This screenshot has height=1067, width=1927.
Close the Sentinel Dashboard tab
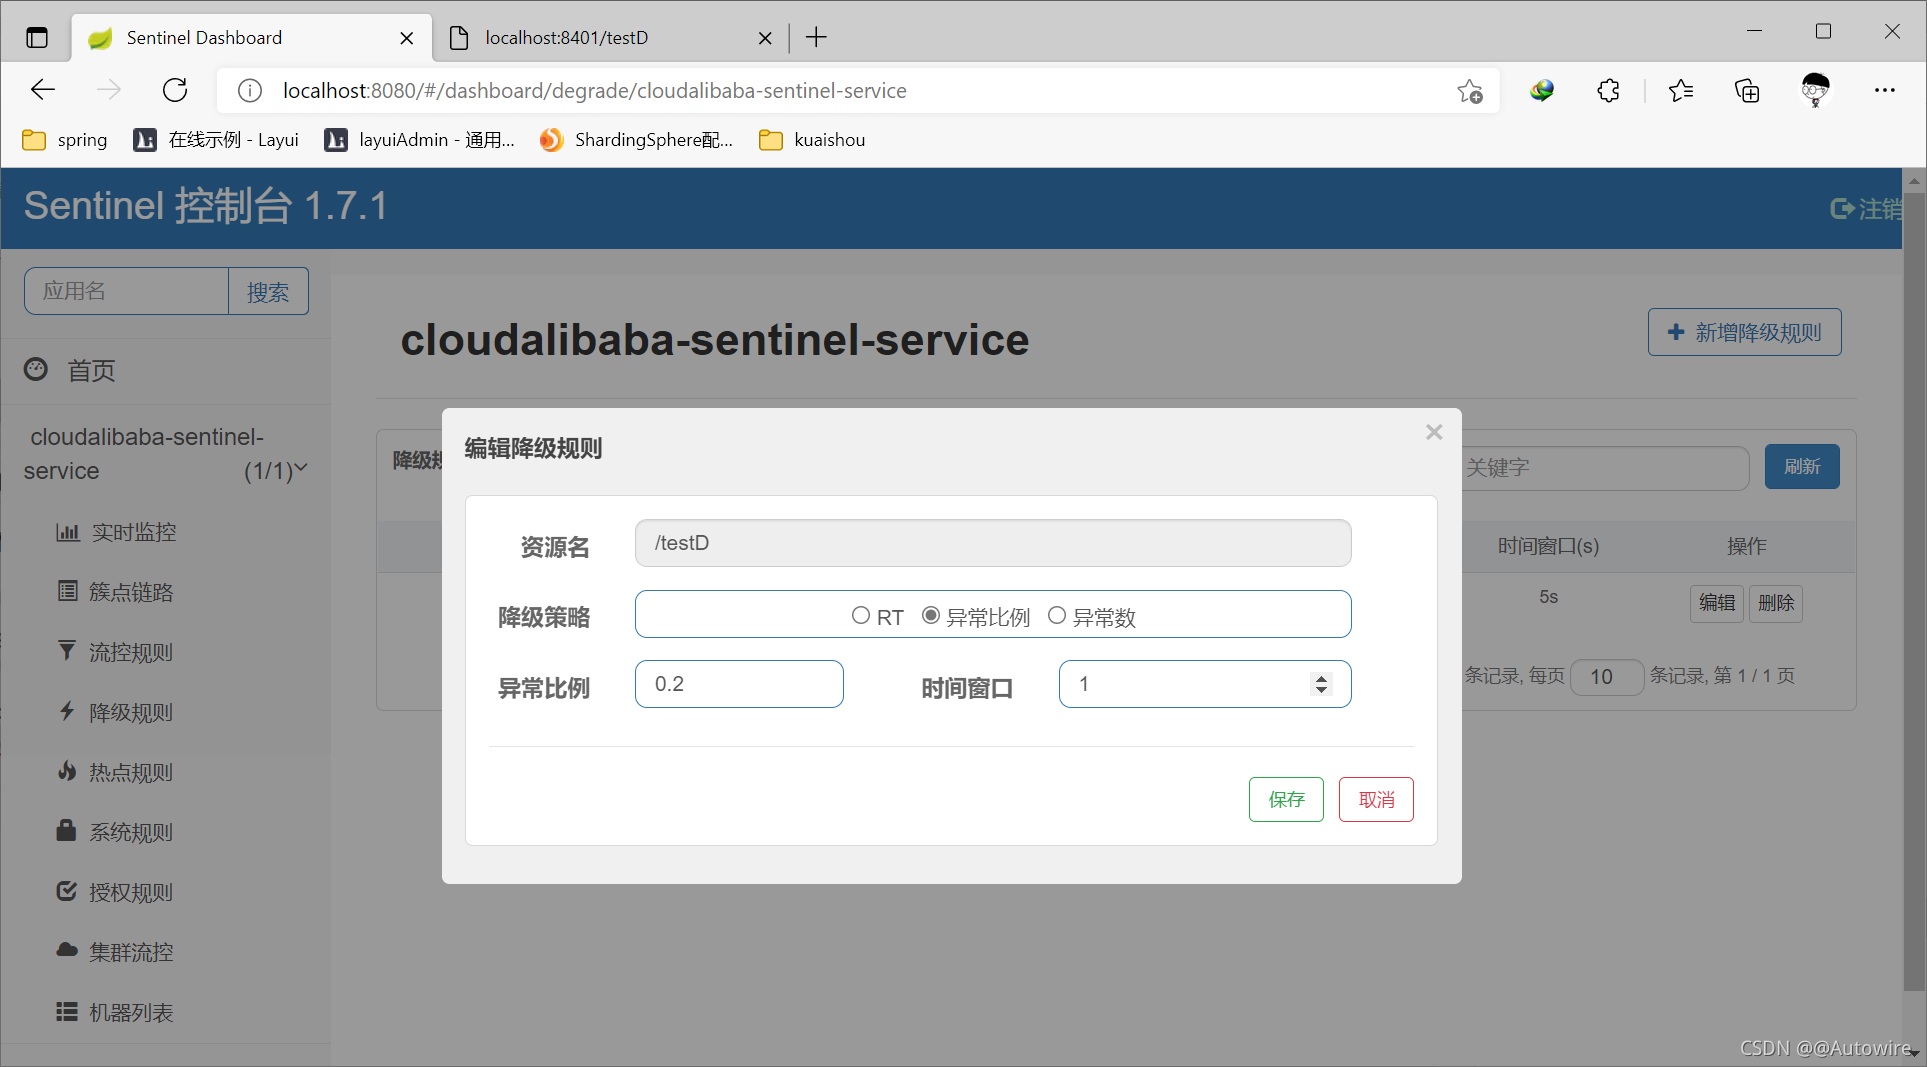407,38
